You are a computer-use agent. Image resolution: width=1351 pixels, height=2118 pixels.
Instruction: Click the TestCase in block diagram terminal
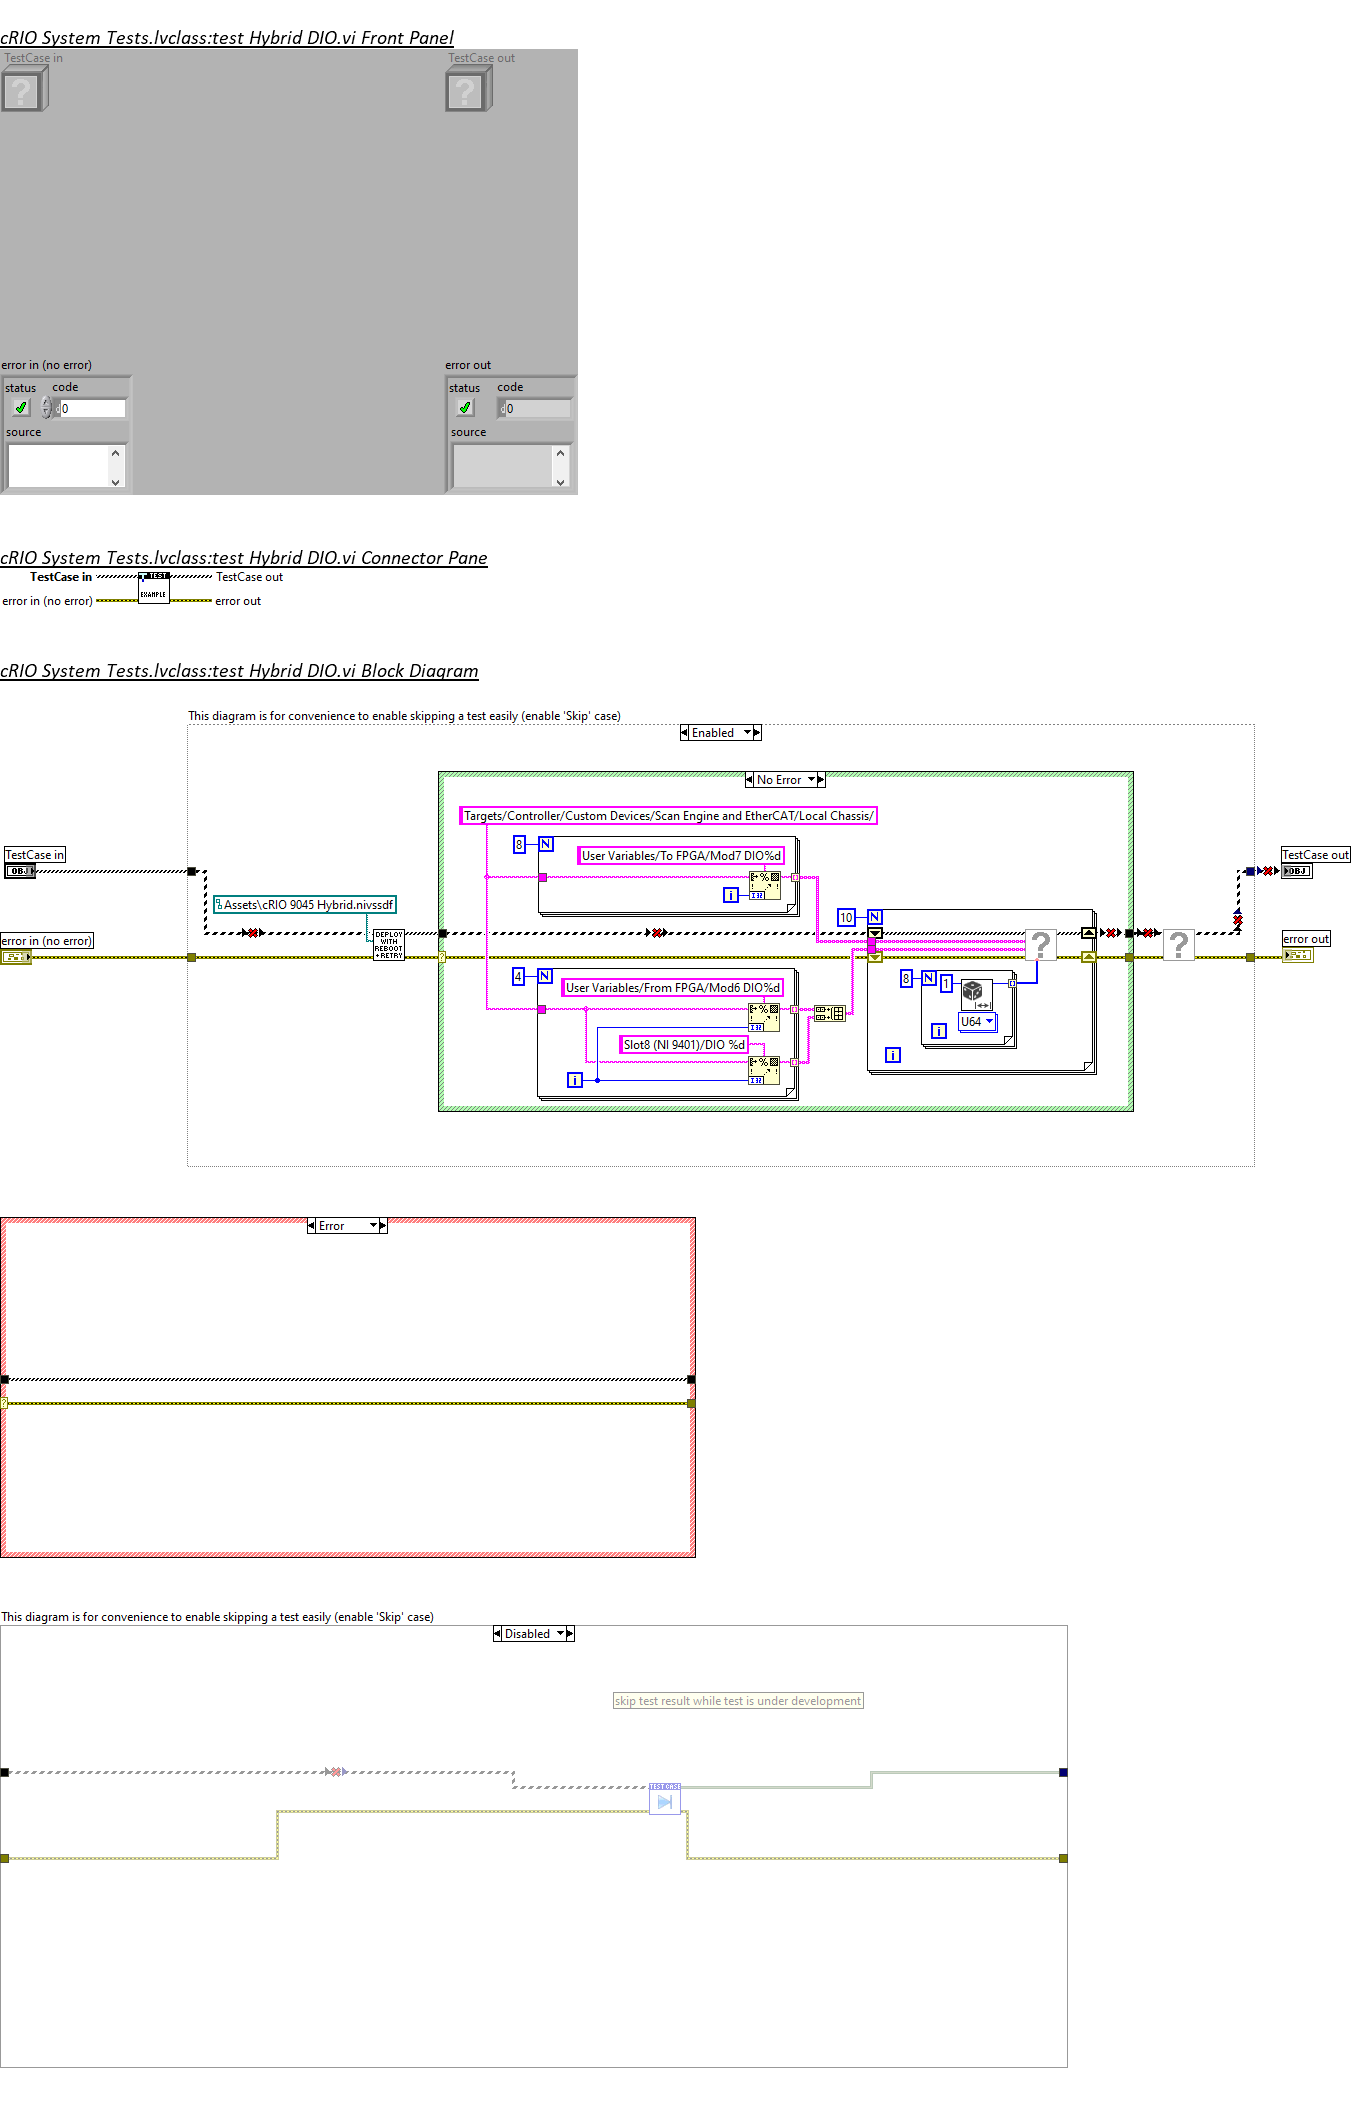click(20, 871)
